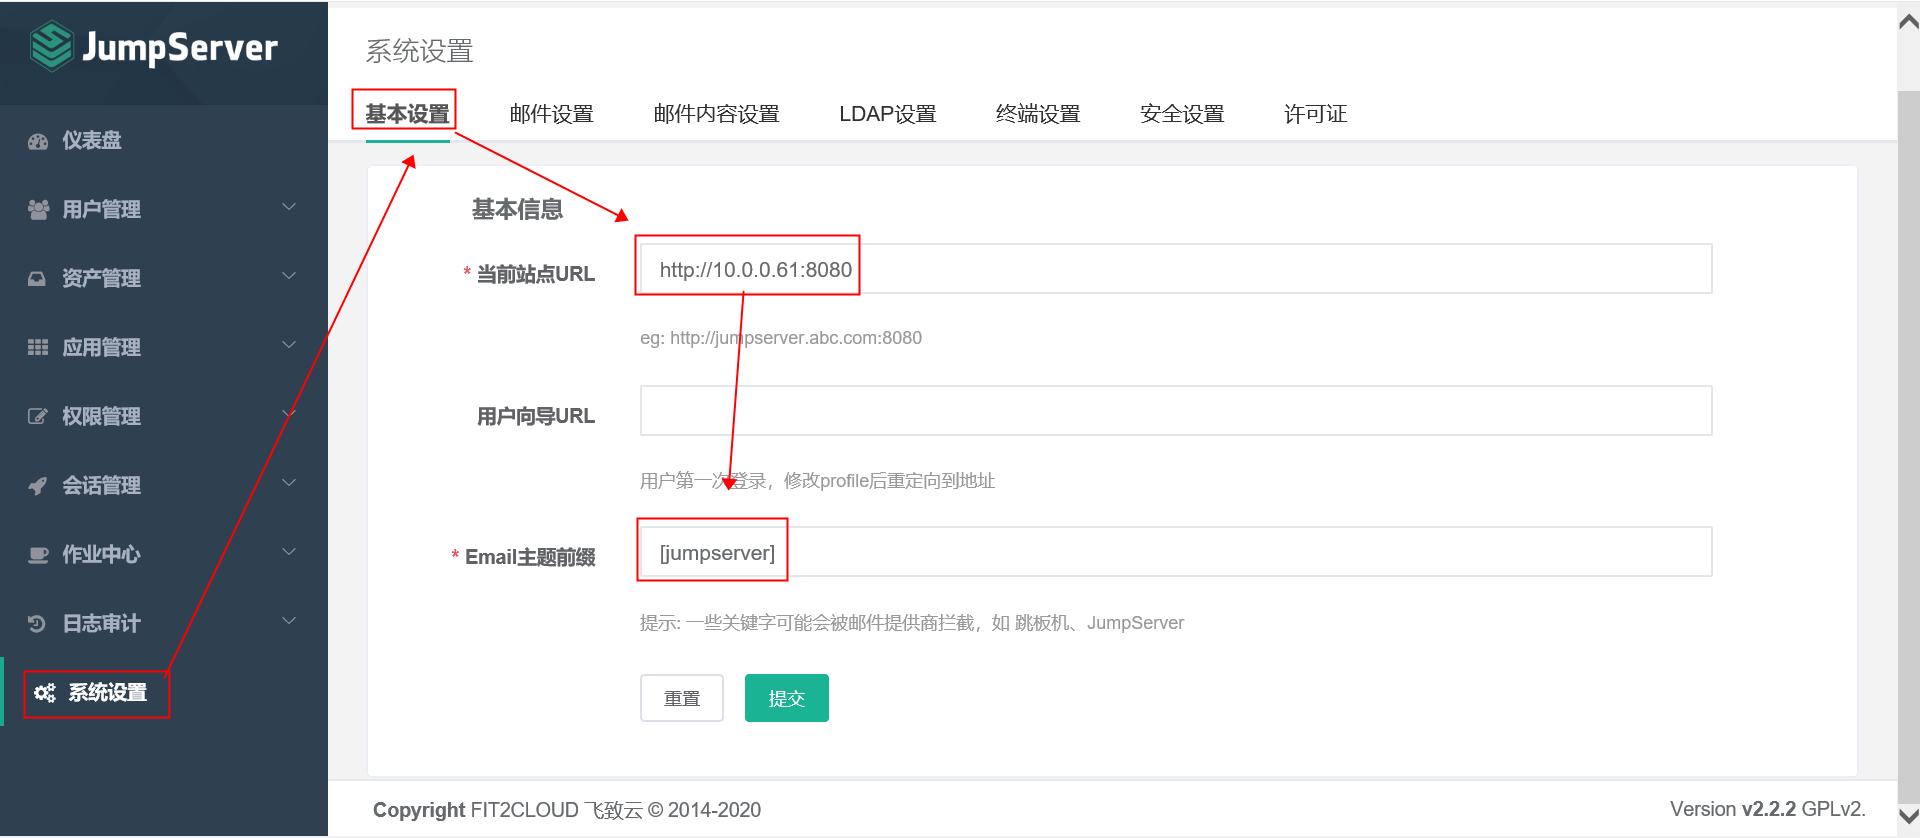The height and width of the screenshot is (838, 1920).
Task: Click the JumpServer logo icon
Action: (x=51, y=46)
